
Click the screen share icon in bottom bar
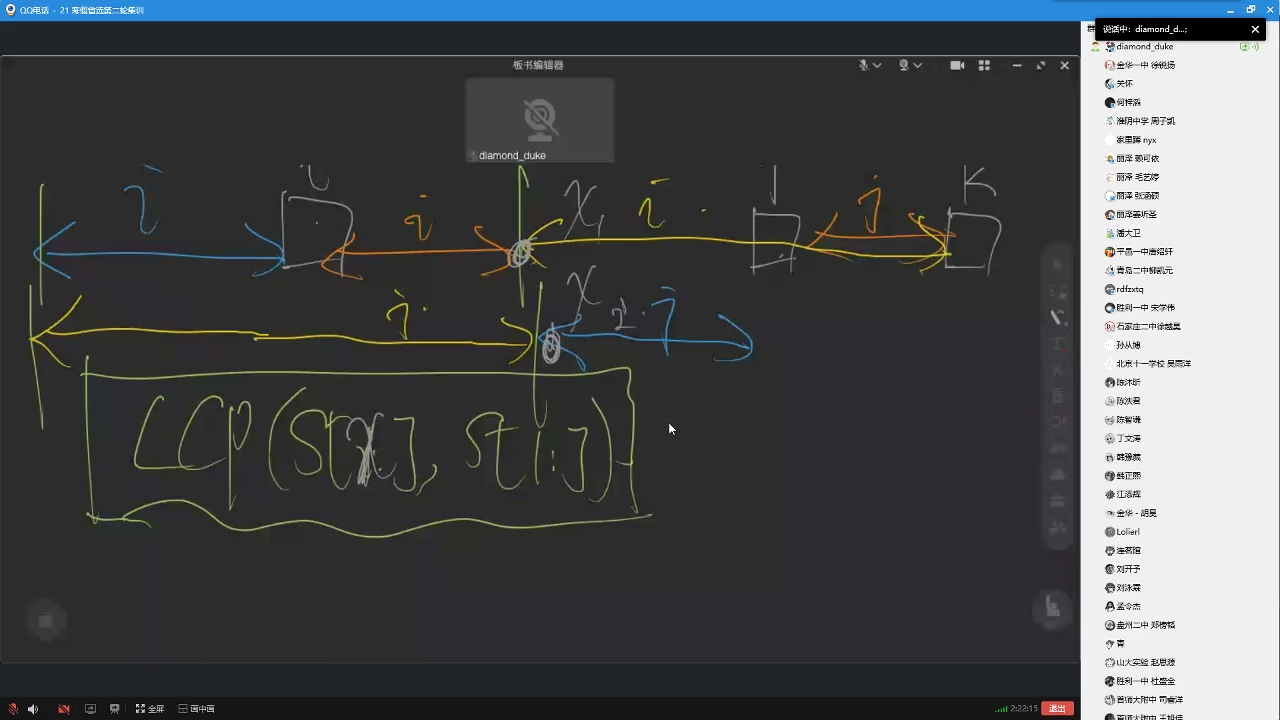[90, 709]
